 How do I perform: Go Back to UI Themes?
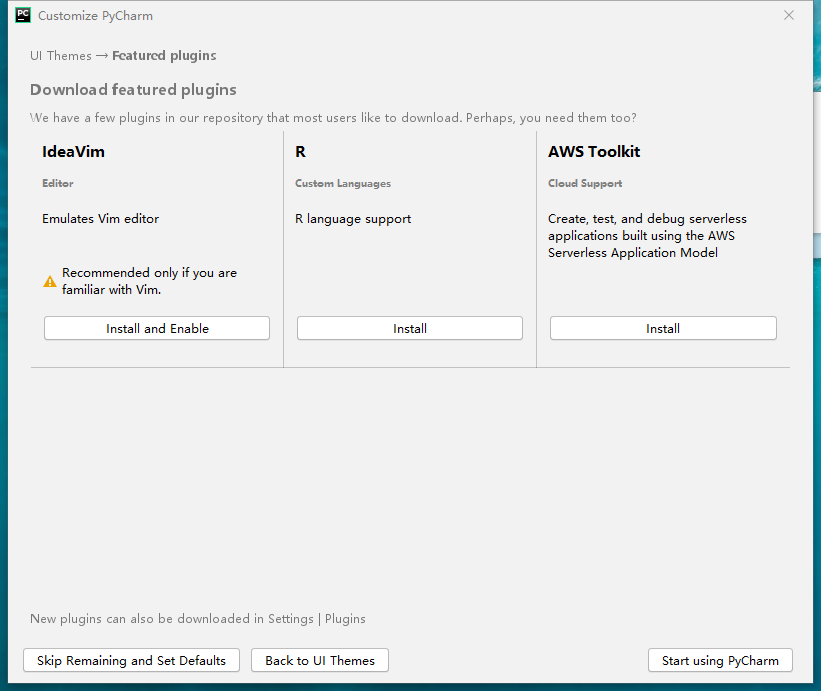320,660
